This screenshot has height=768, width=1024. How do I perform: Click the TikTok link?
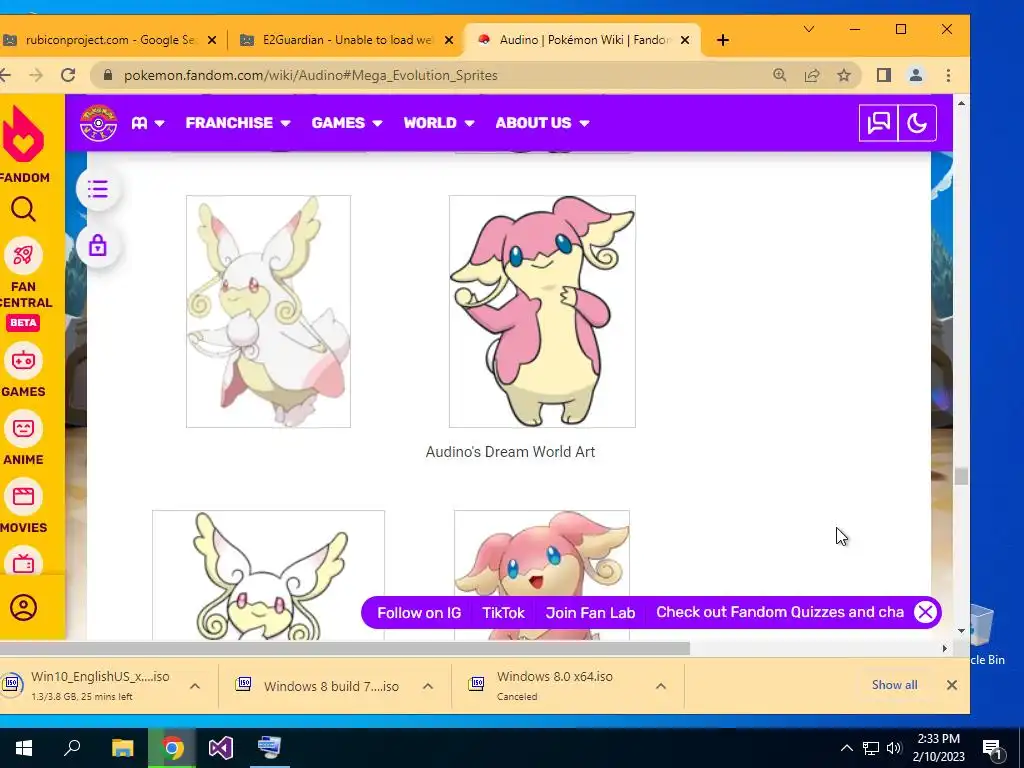[x=503, y=613]
